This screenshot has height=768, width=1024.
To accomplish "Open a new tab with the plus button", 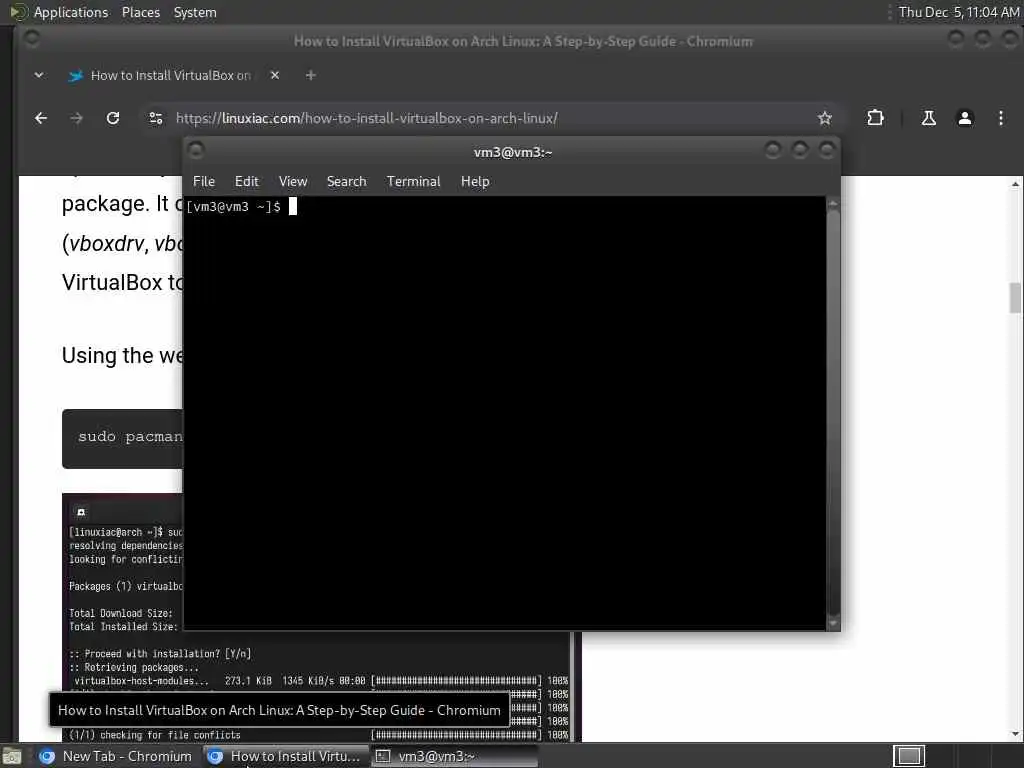I will tap(311, 75).
